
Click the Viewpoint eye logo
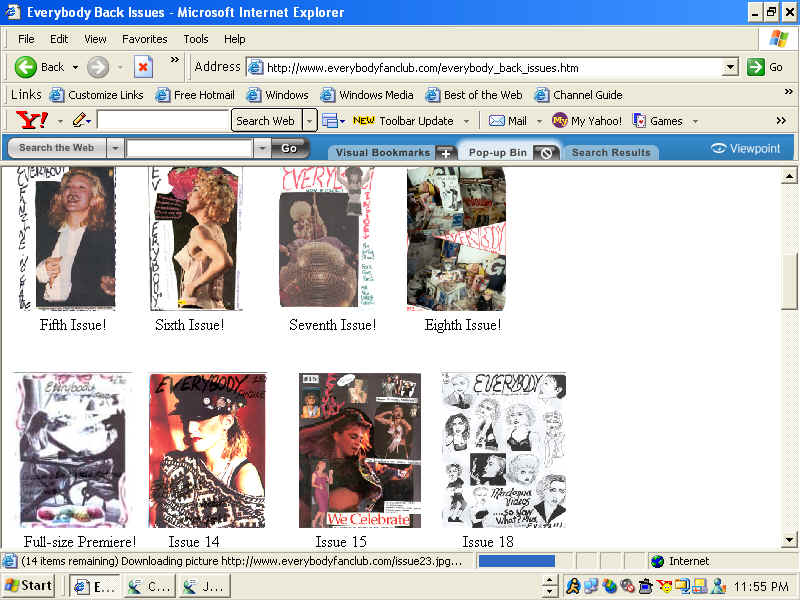coord(718,148)
